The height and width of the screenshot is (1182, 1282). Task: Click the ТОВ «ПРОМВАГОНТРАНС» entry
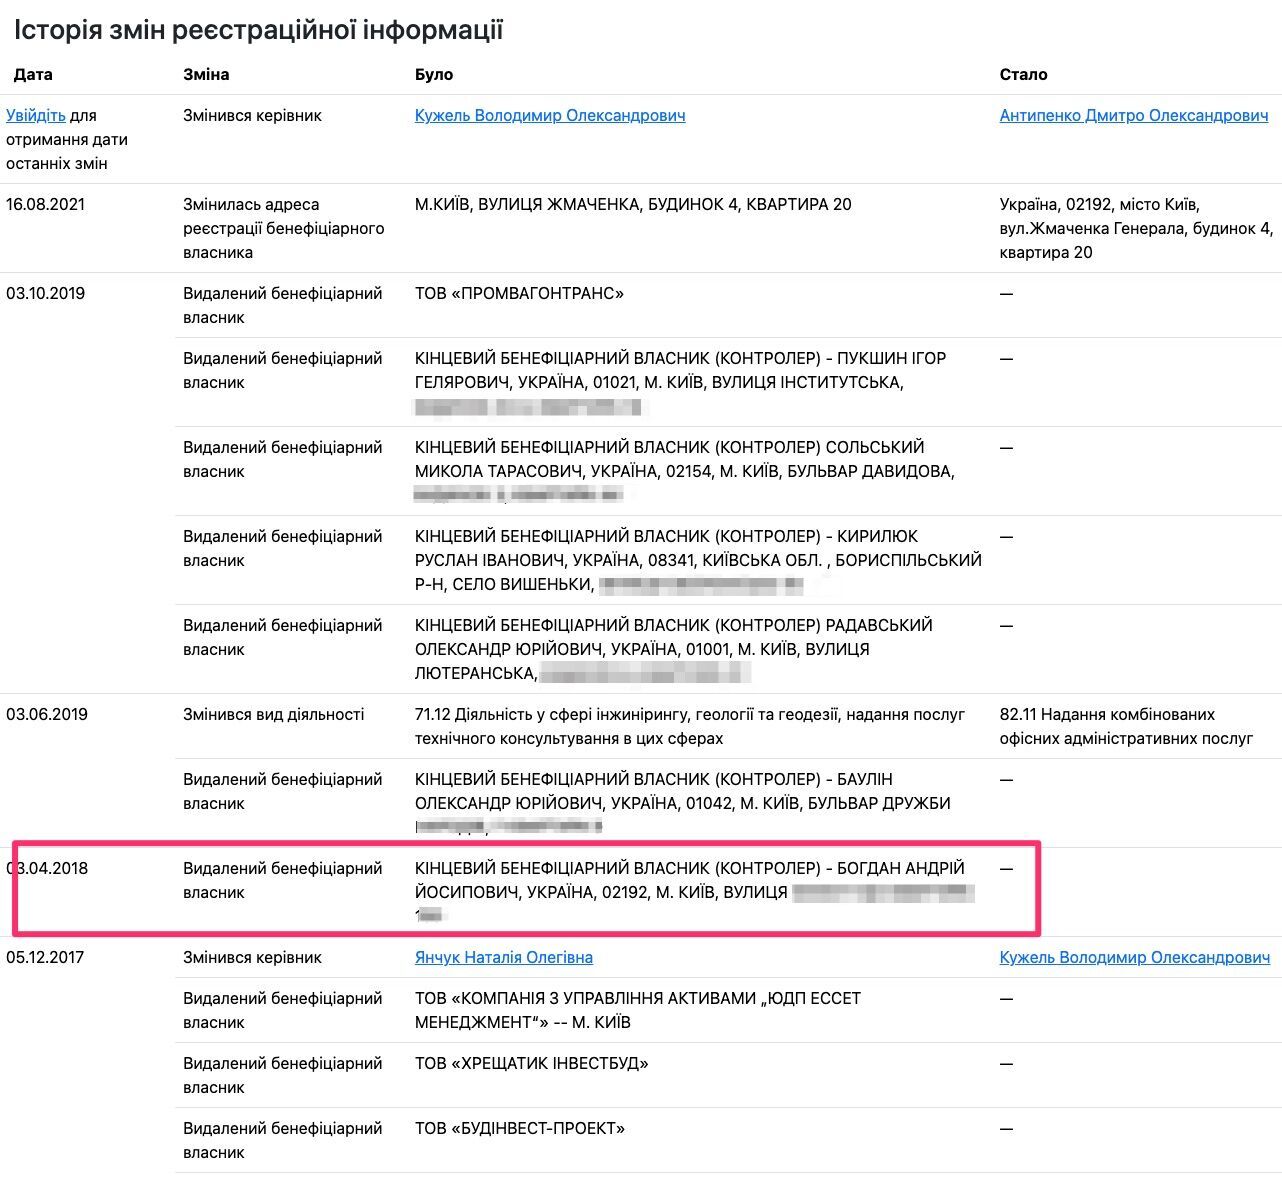519,294
